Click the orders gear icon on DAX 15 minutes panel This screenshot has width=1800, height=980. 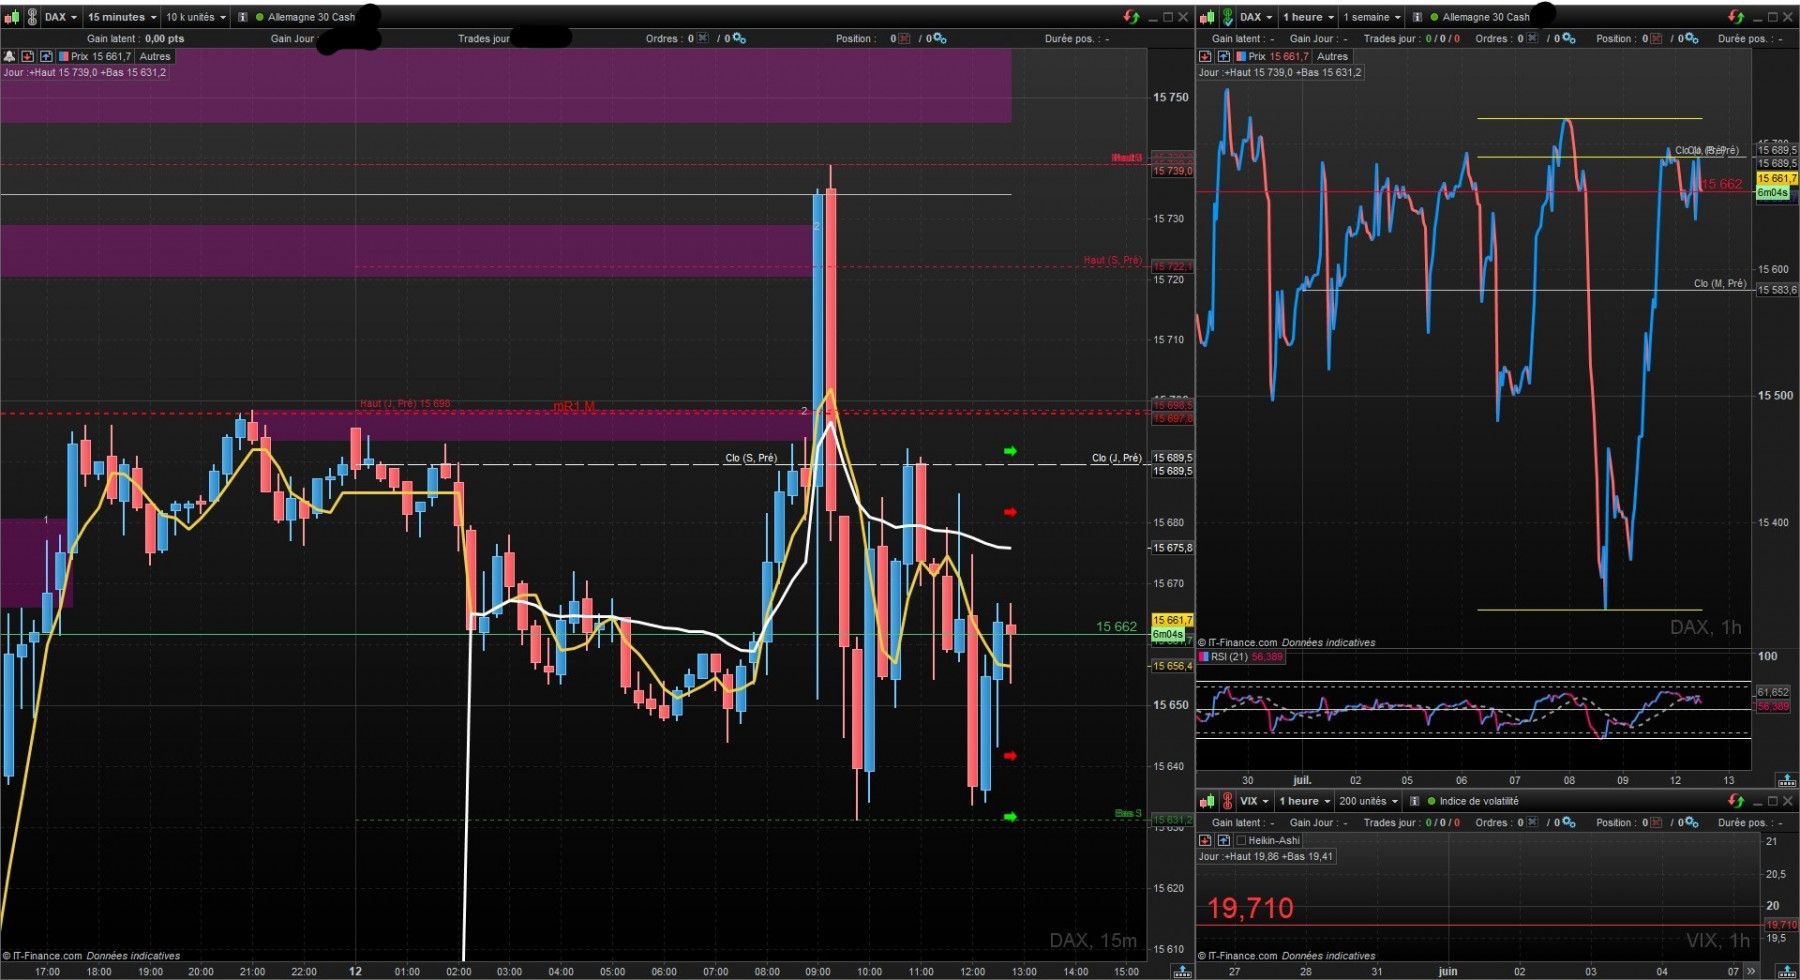pos(739,38)
